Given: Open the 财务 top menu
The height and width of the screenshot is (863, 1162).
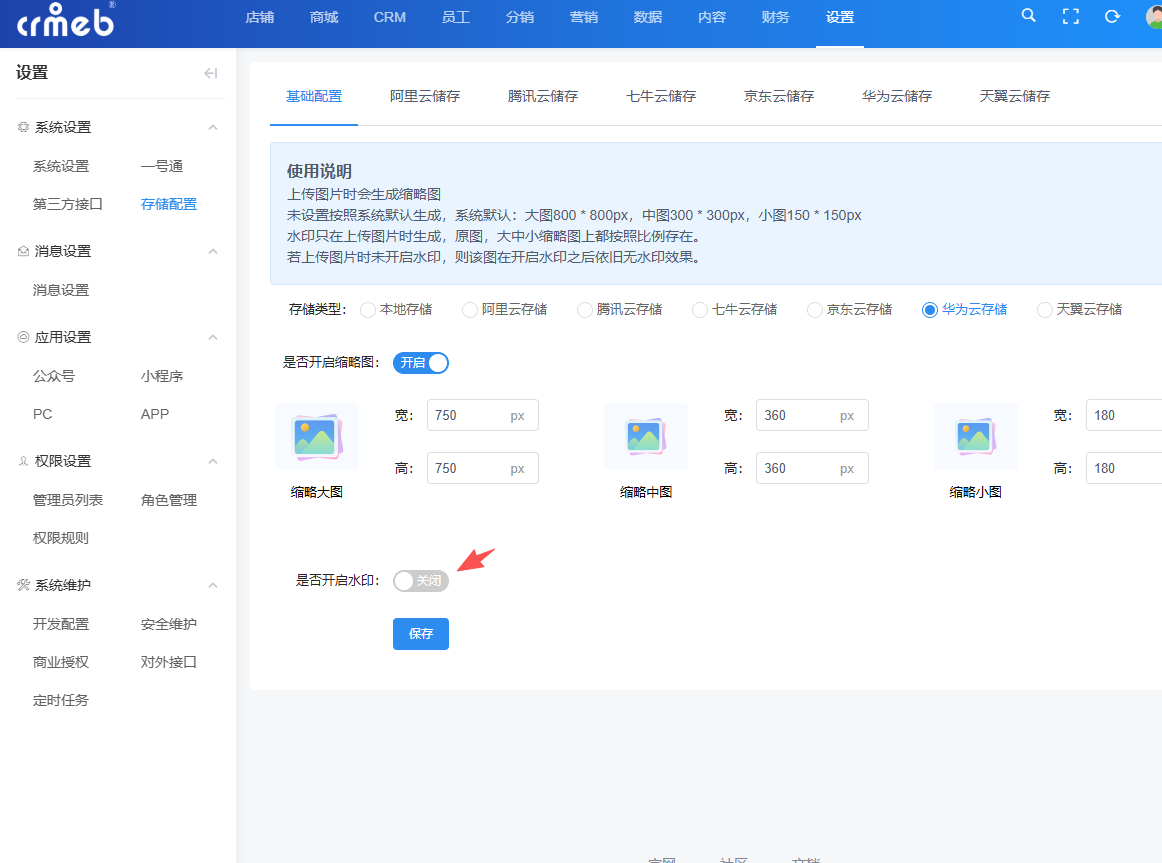Looking at the screenshot, I should tap(775, 17).
